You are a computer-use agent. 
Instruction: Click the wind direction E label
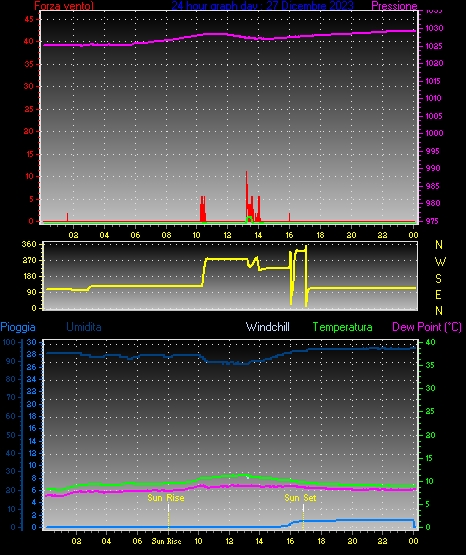[438, 294]
